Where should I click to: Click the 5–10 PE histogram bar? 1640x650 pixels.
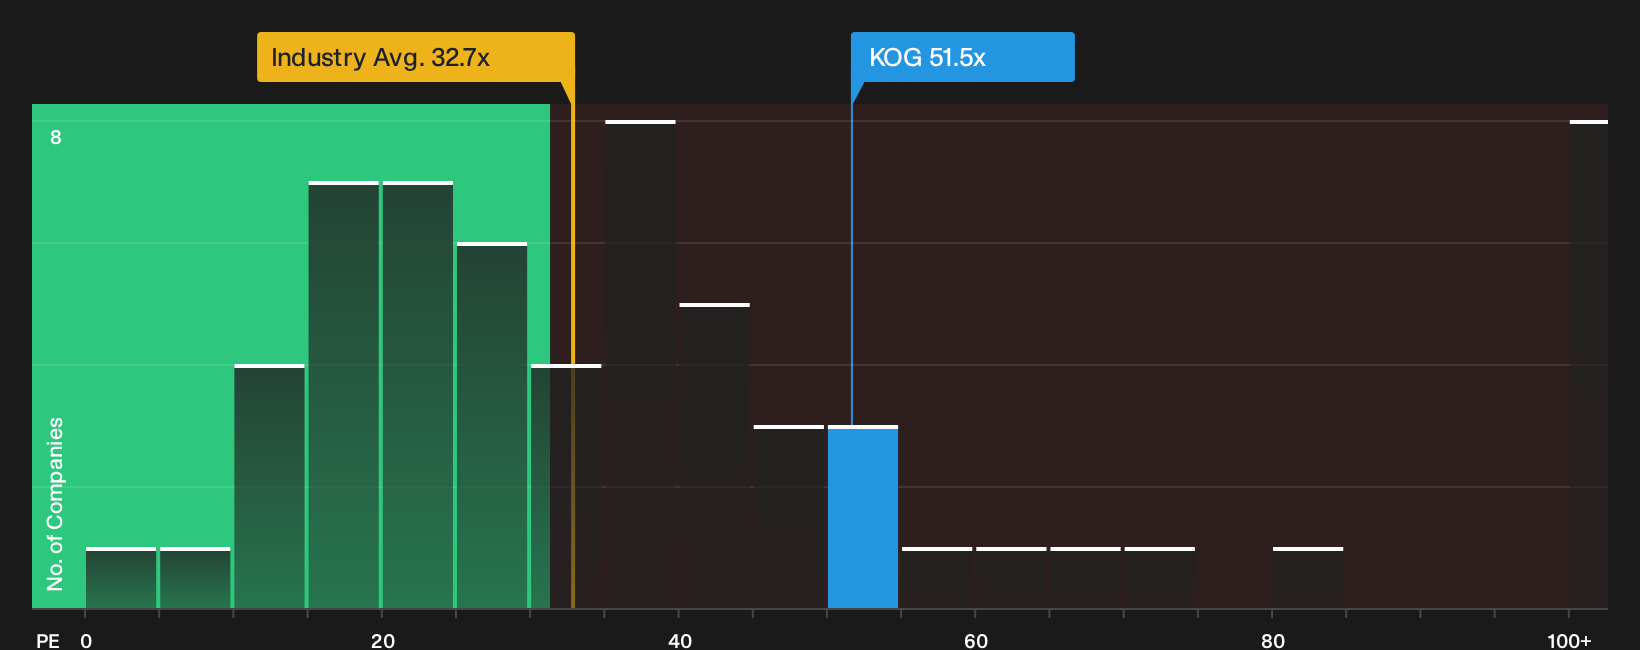click(x=195, y=578)
